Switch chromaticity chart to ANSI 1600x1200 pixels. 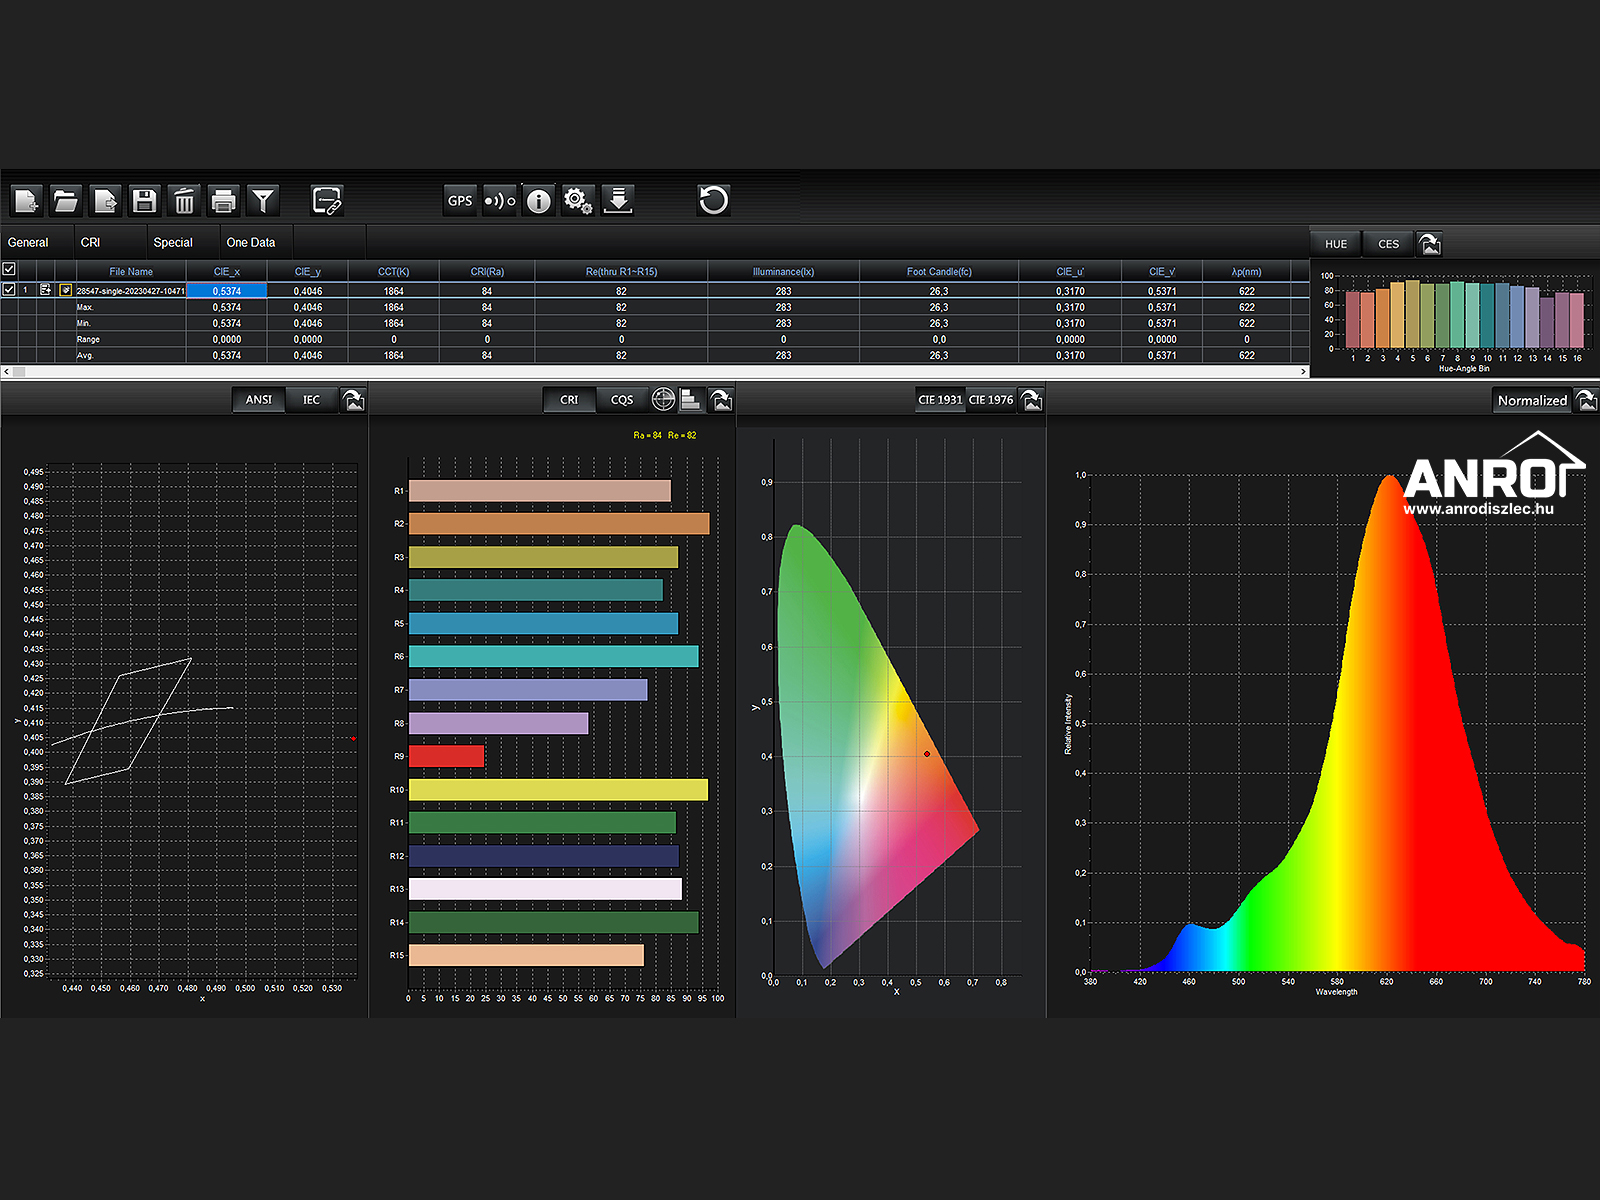(x=259, y=400)
